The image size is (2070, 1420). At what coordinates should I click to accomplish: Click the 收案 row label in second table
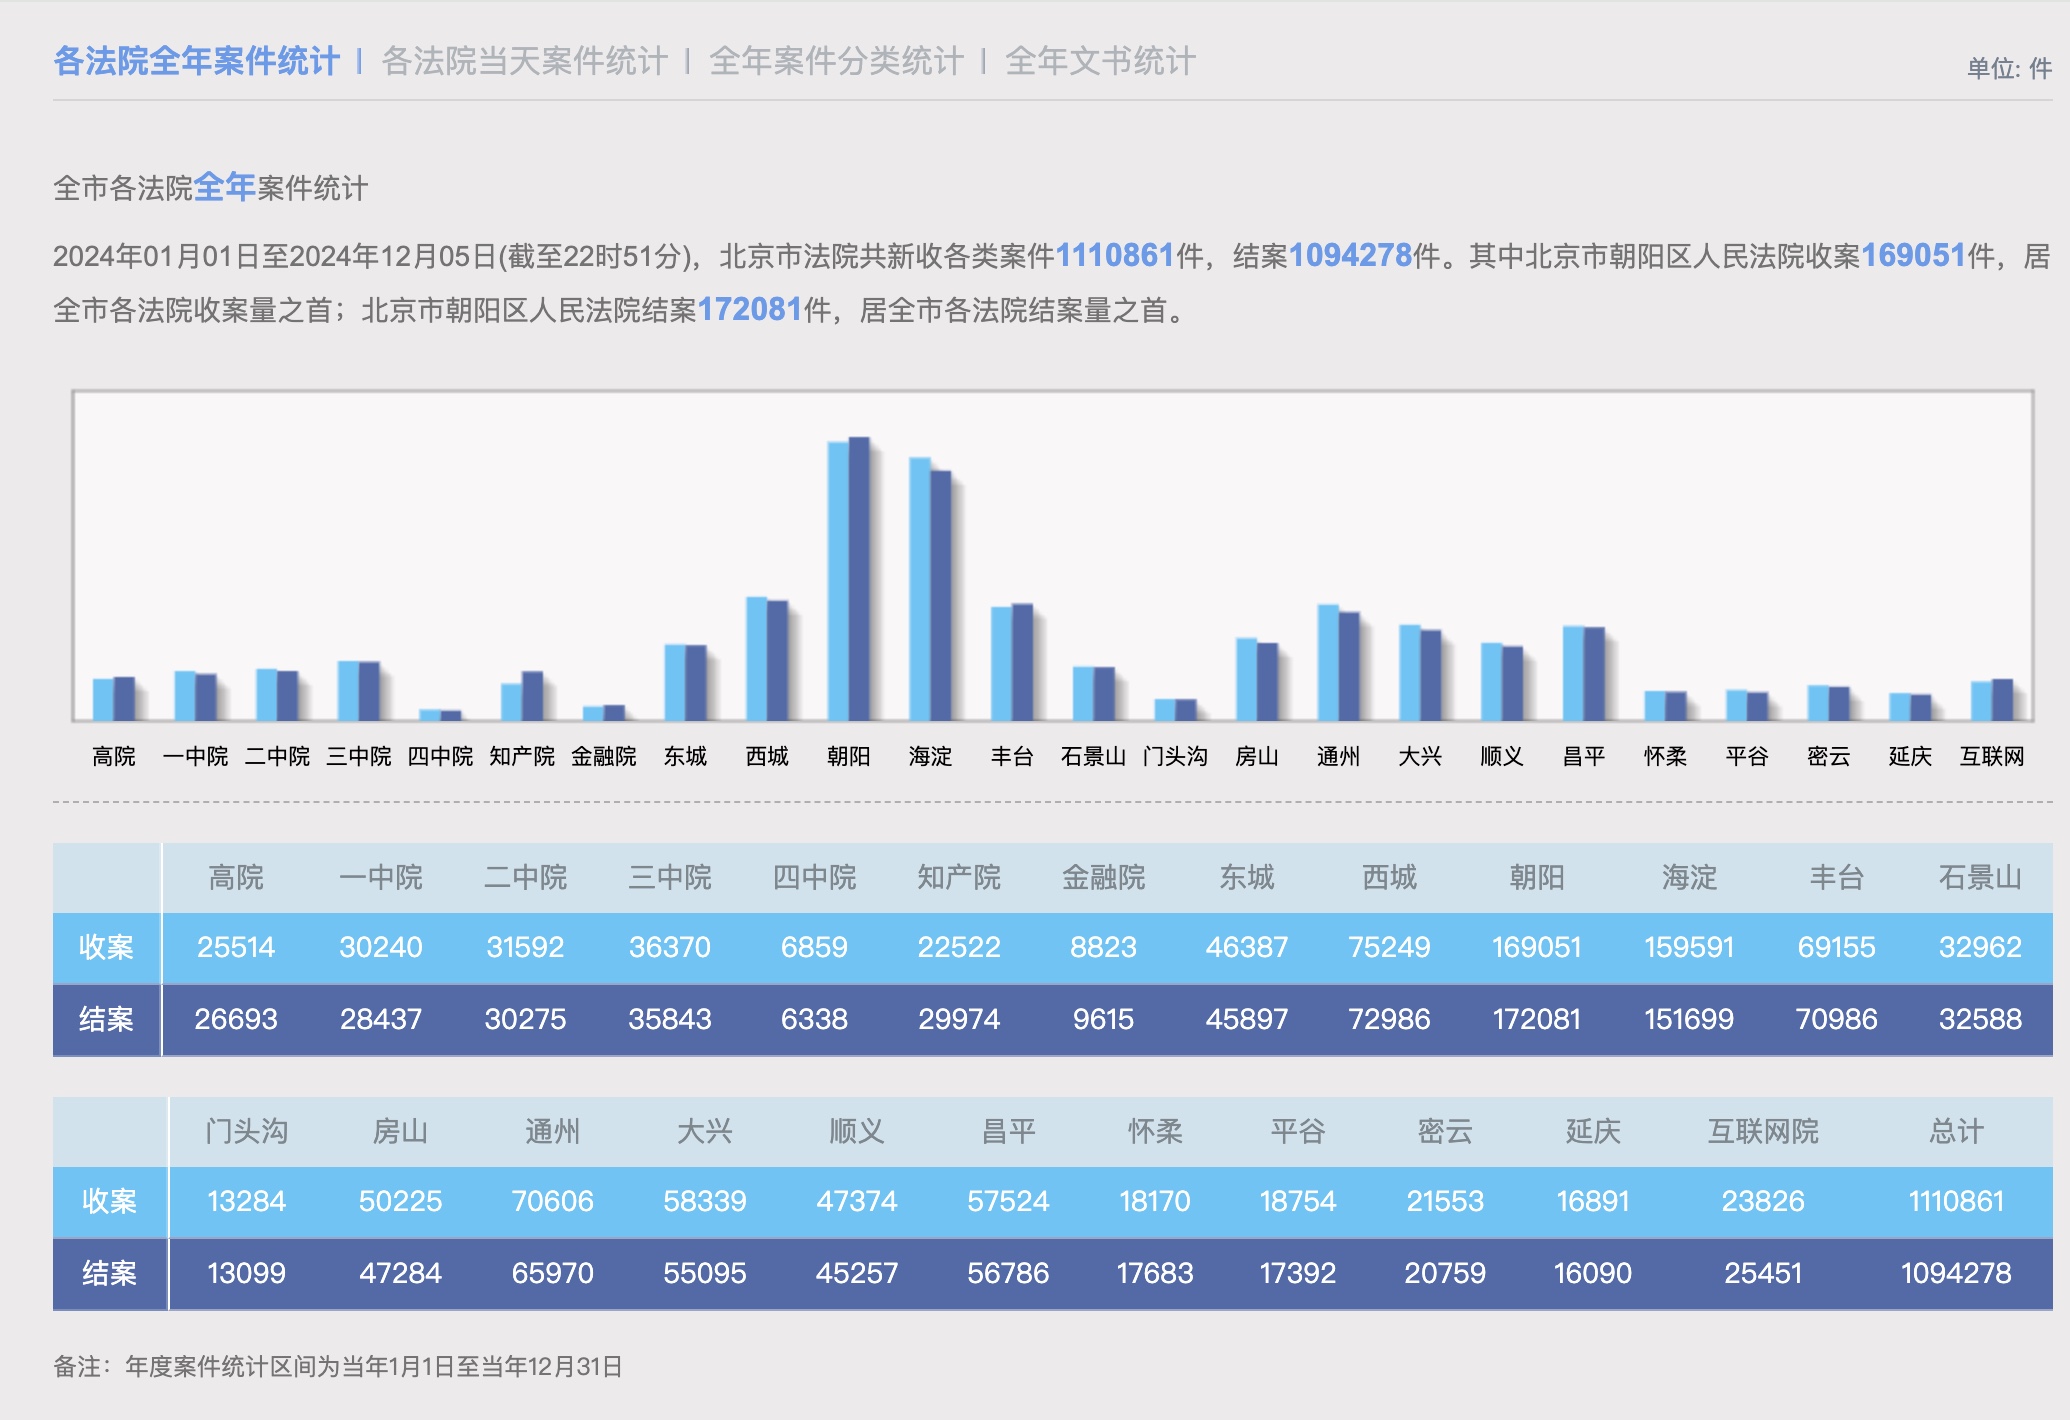(109, 1201)
